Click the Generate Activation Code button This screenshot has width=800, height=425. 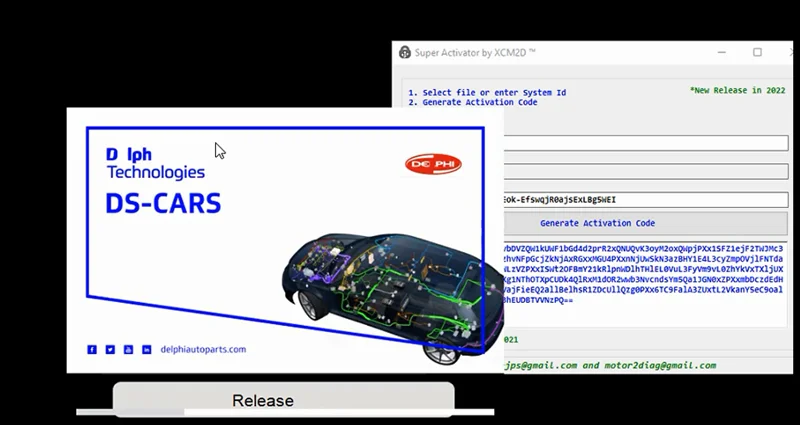[646, 223]
